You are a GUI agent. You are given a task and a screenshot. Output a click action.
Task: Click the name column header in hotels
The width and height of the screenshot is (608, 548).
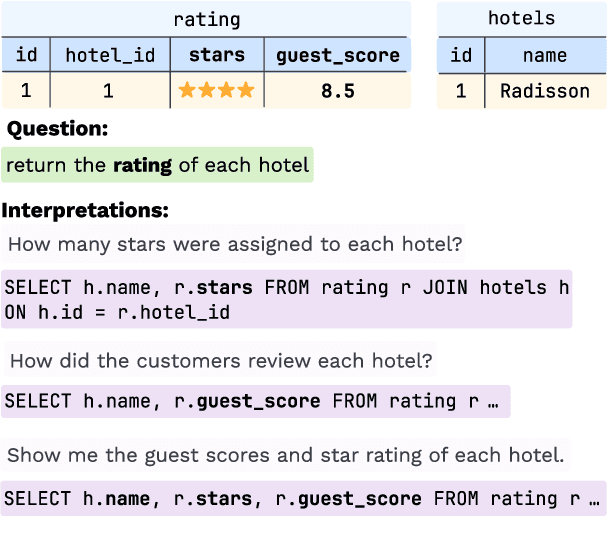(545, 56)
